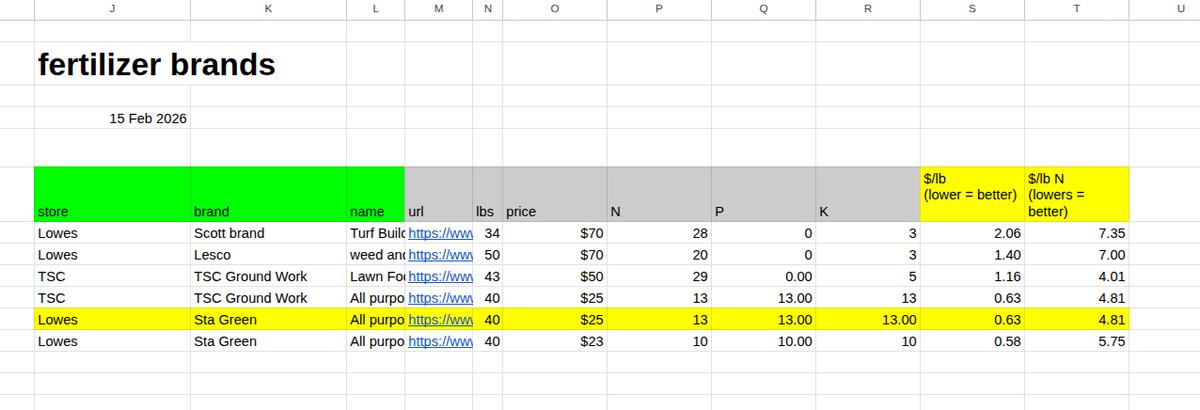Select column L header
This screenshot has height=410, width=1200.
coord(375,8)
